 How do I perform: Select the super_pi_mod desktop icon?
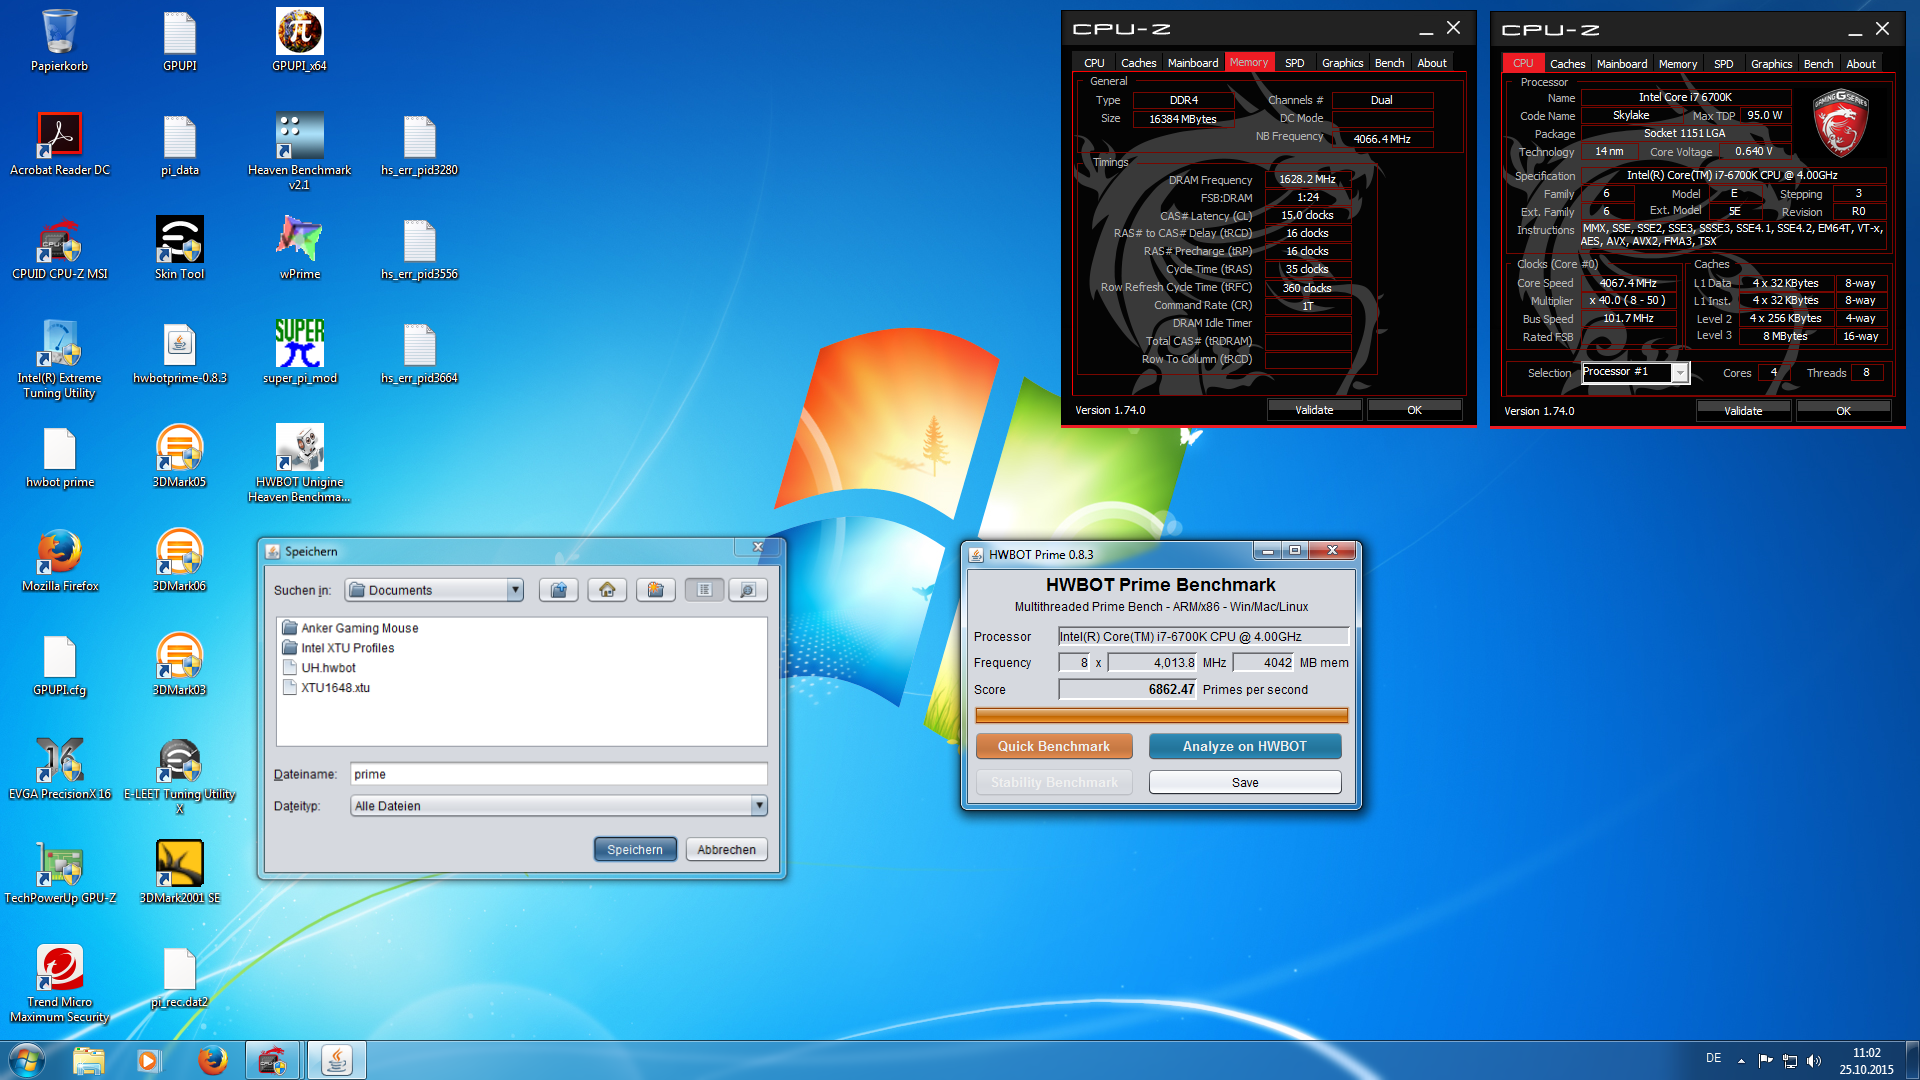point(299,352)
